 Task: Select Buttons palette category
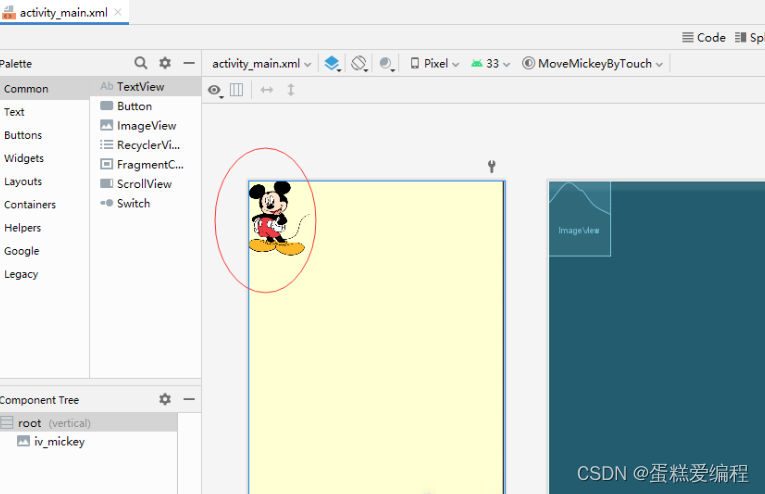[44, 135]
